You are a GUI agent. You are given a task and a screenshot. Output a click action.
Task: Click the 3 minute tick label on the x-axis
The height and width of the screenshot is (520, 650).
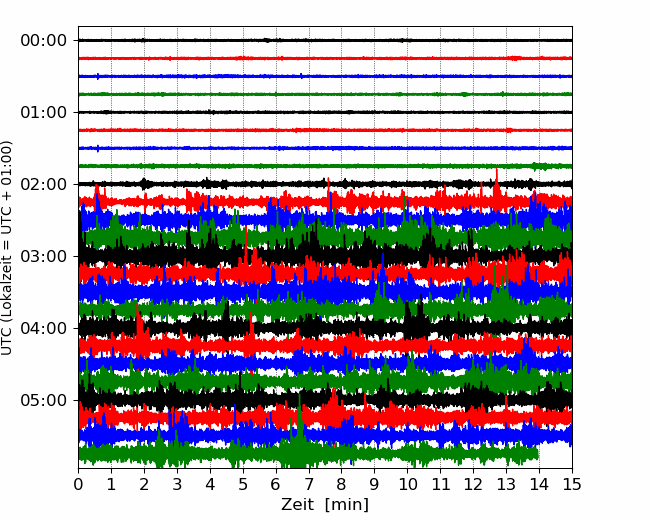(x=177, y=485)
